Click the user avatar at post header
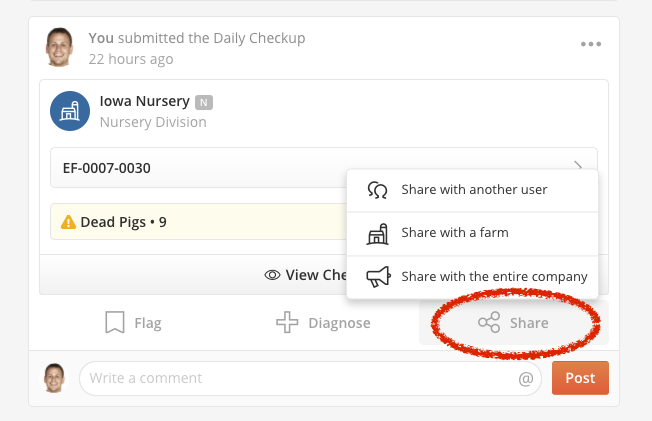652x421 pixels. pos(59,47)
